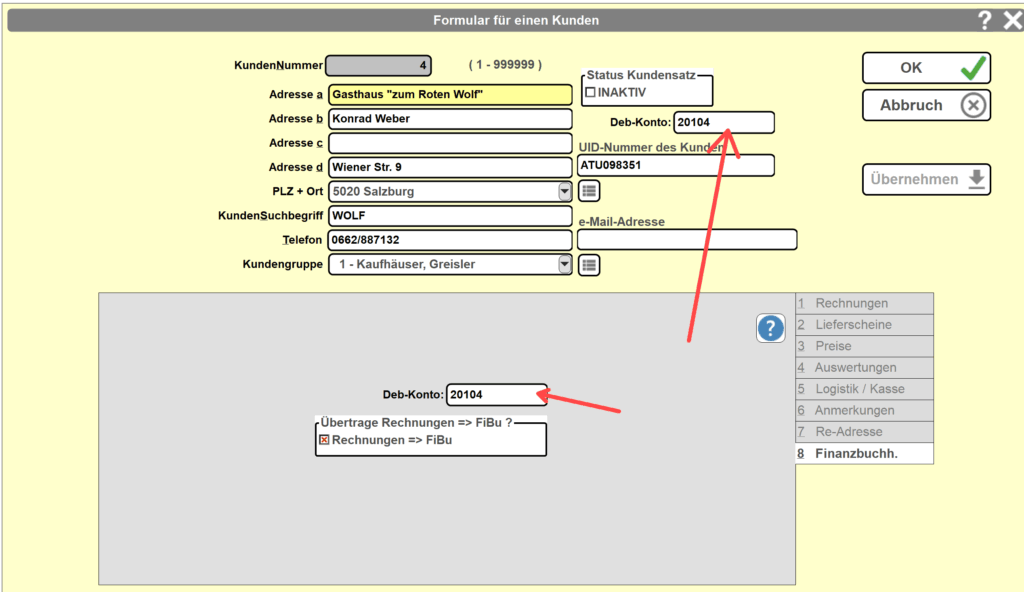Expand the Kundengruppe dropdown
The image size is (1024, 592).
pos(564,264)
